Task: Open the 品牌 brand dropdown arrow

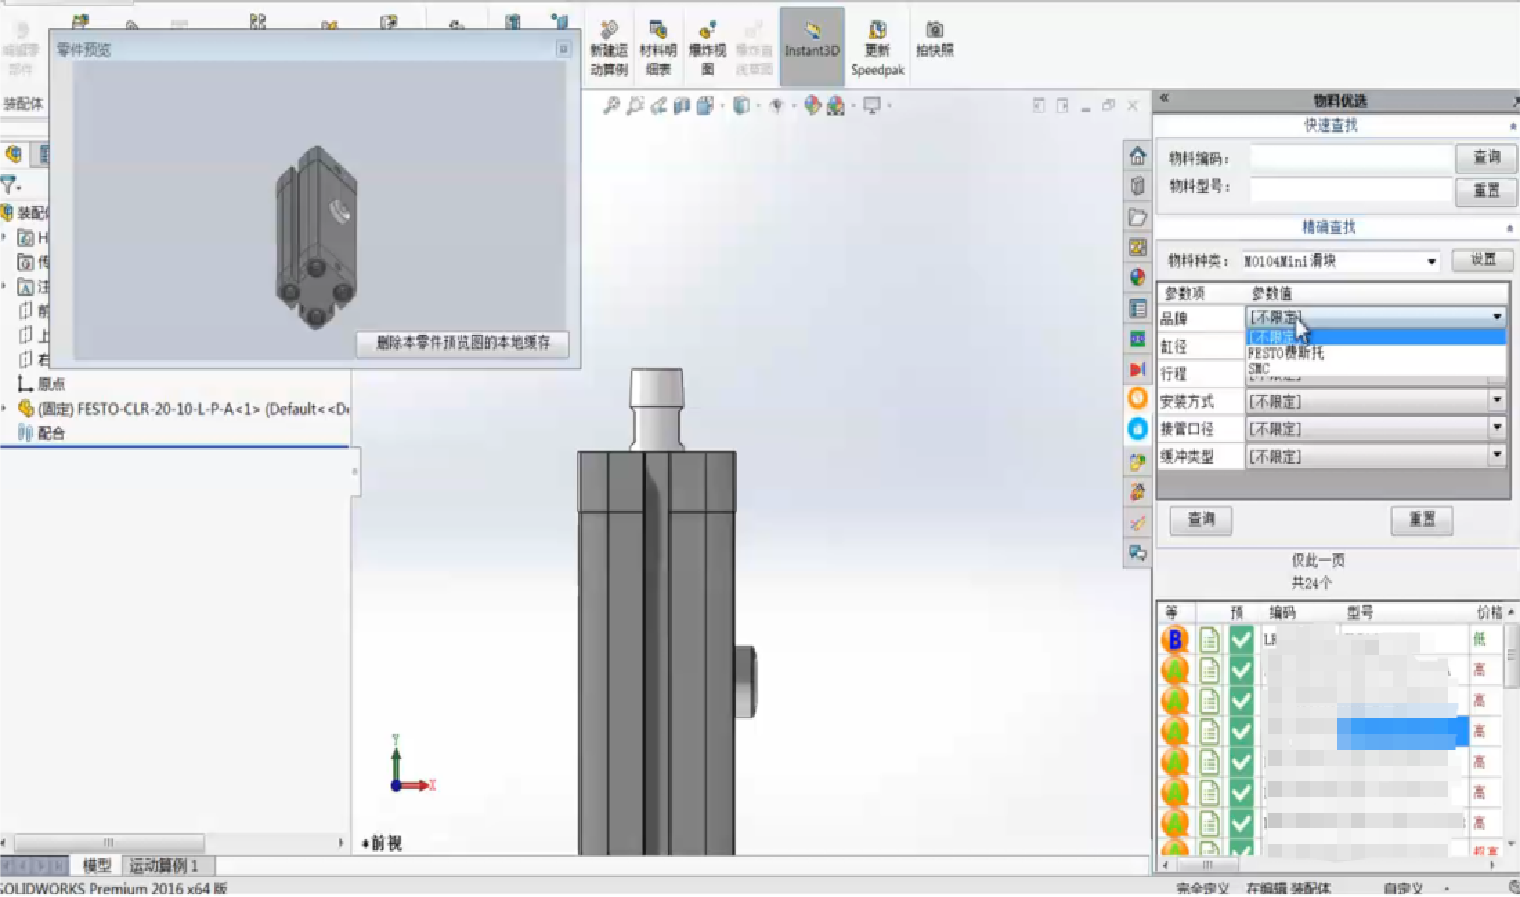Action: click(x=1497, y=317)
